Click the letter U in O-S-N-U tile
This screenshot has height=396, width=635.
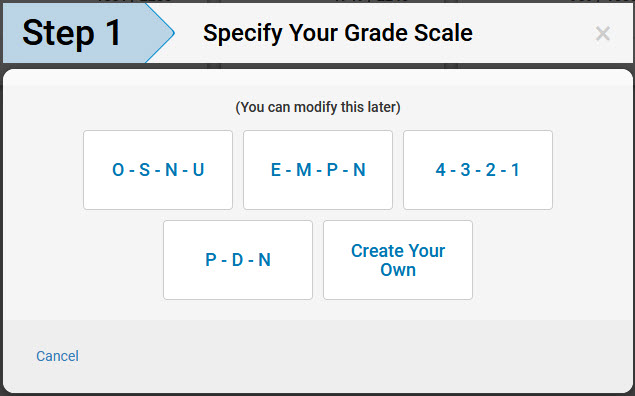point(198,170)
